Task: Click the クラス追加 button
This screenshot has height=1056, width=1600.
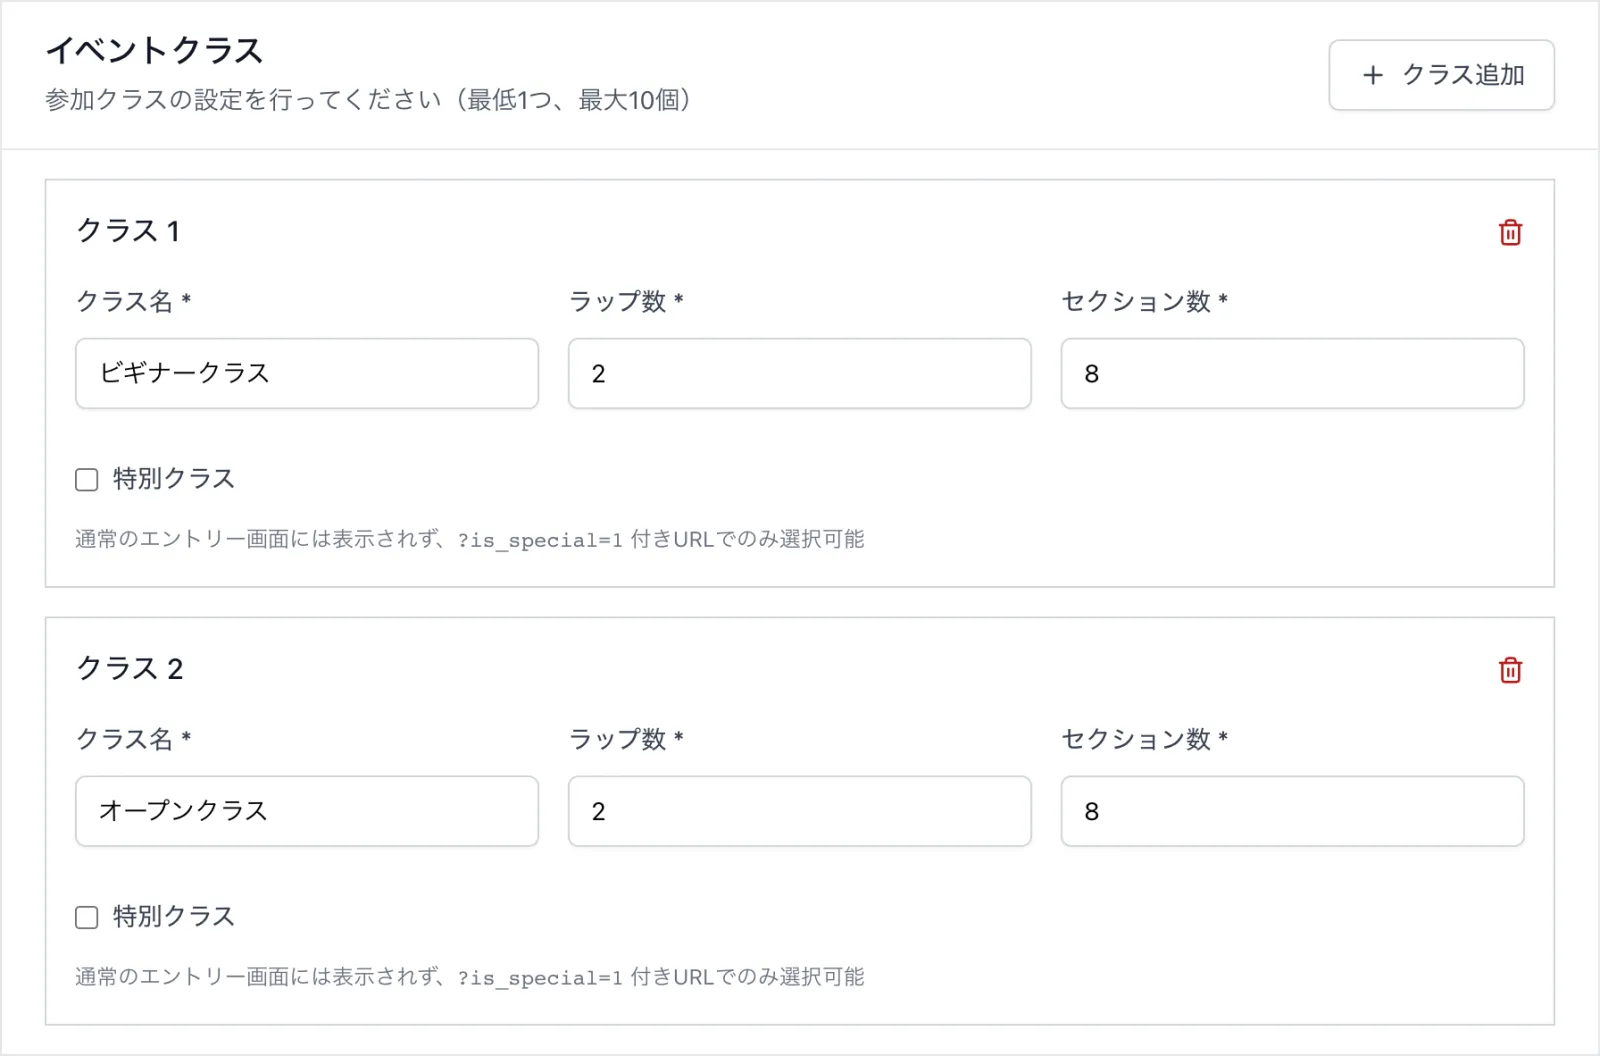Action: point(1441,75)
